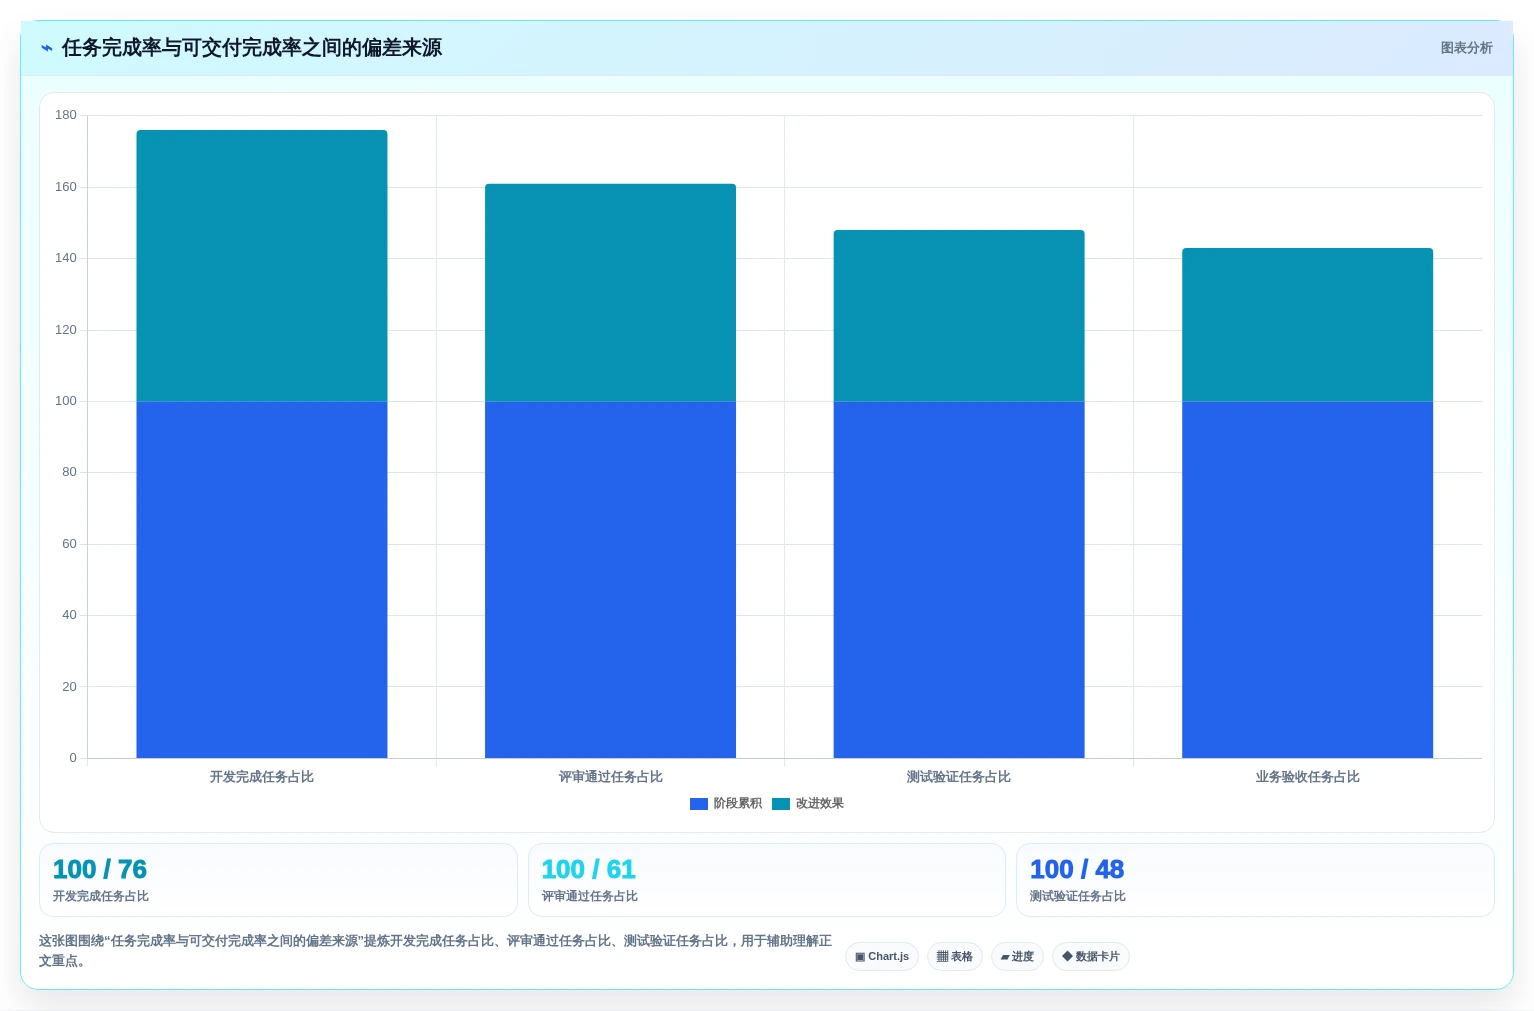Click the x-axis label 测试验证任务占比
This screenshot has width=1534, height=1011.
pyautogui.click(x=959, y=777)
